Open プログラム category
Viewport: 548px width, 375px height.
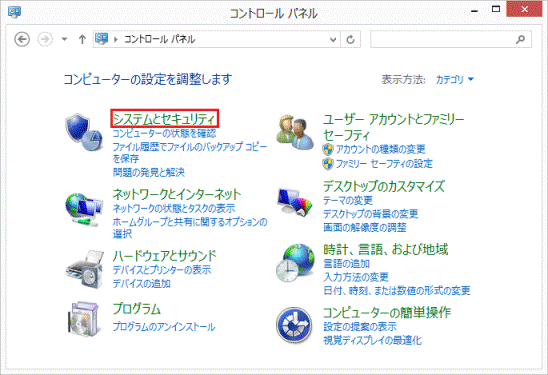[137, 309]
